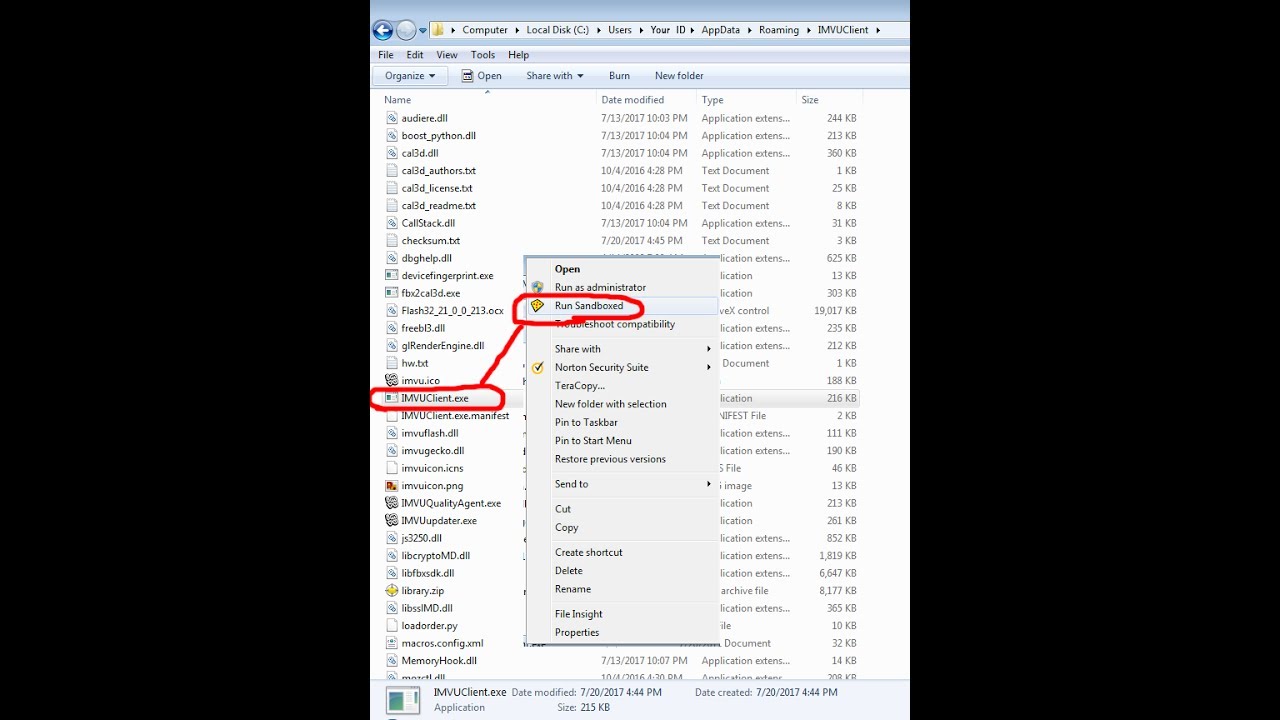Expand the Users breadcrumb arrow

640,30
